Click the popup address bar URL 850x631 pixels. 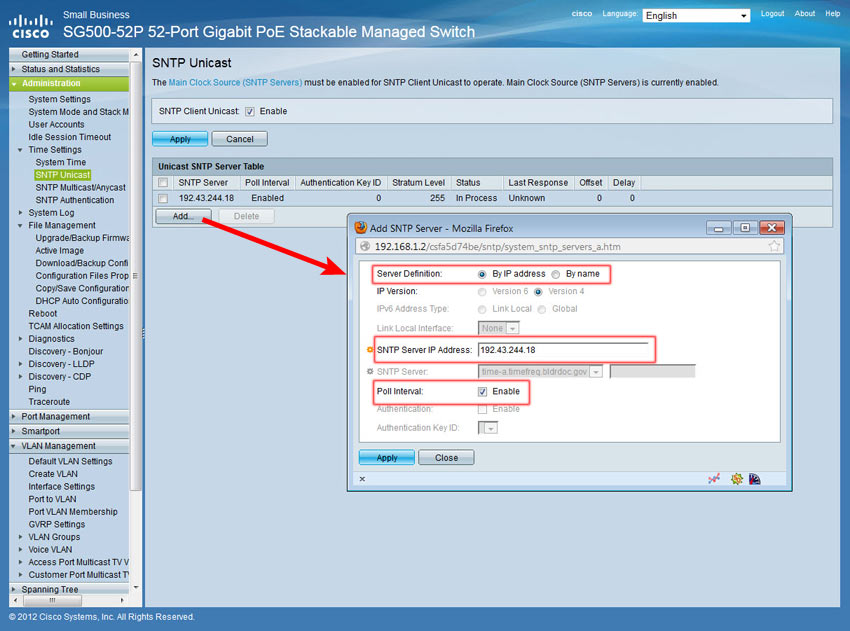tap(498, 247)
